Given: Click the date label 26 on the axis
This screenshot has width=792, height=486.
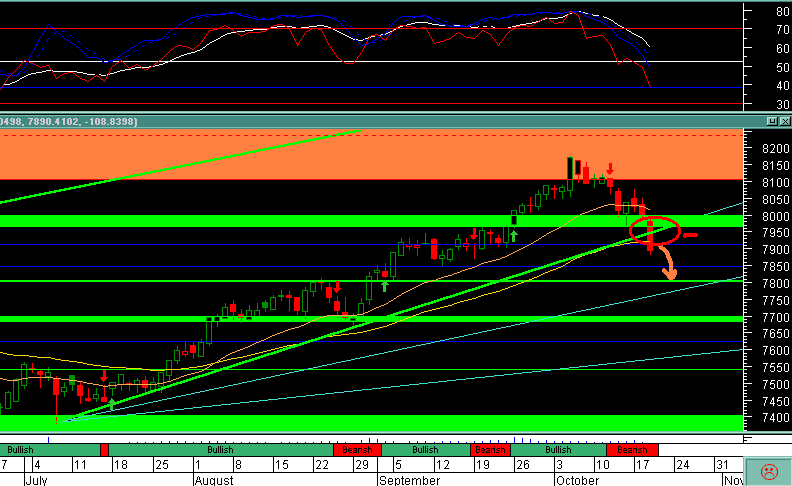Looking at the screenshot, I should coord(523,464).
